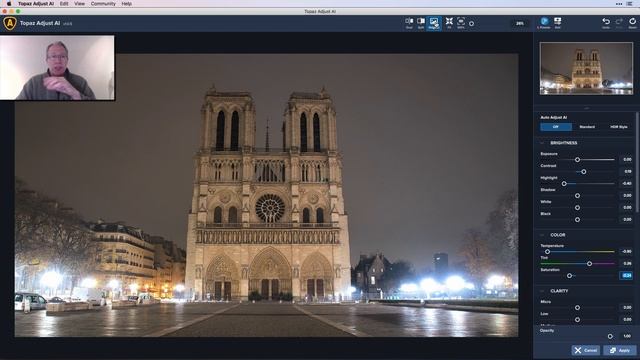Click the webcam overlay of the presenter
This screenshot has height=360, width=640.
57,68
